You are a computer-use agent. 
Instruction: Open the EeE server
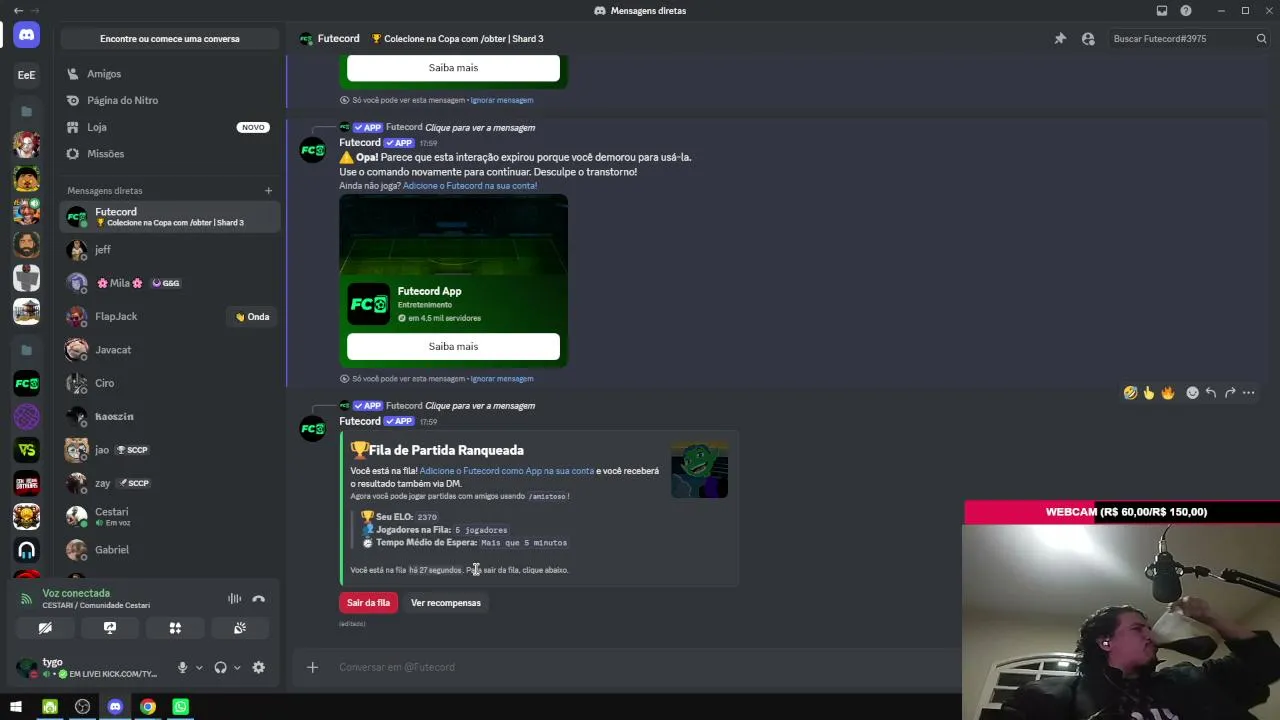coord(27,75)
